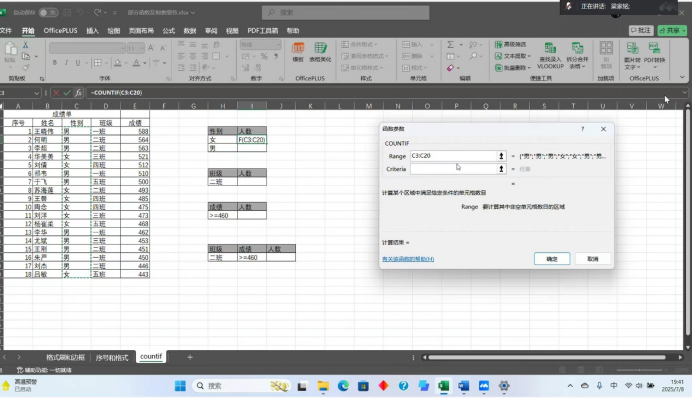
Task: Toggle center horizontal alignment
Action: coord(193,56)
